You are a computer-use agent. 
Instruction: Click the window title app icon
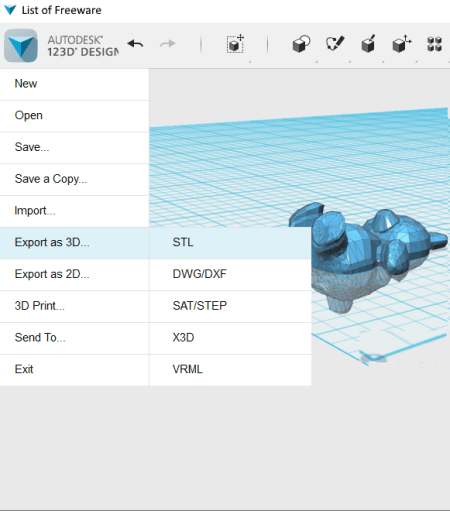pos(10,10)
